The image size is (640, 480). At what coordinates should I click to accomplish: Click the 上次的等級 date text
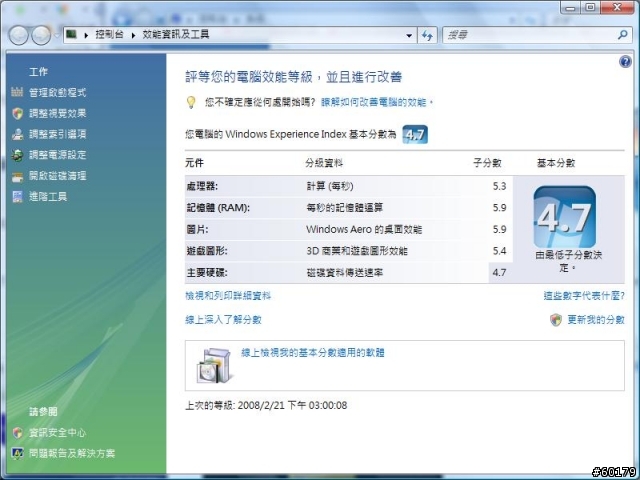pos(266,405)
